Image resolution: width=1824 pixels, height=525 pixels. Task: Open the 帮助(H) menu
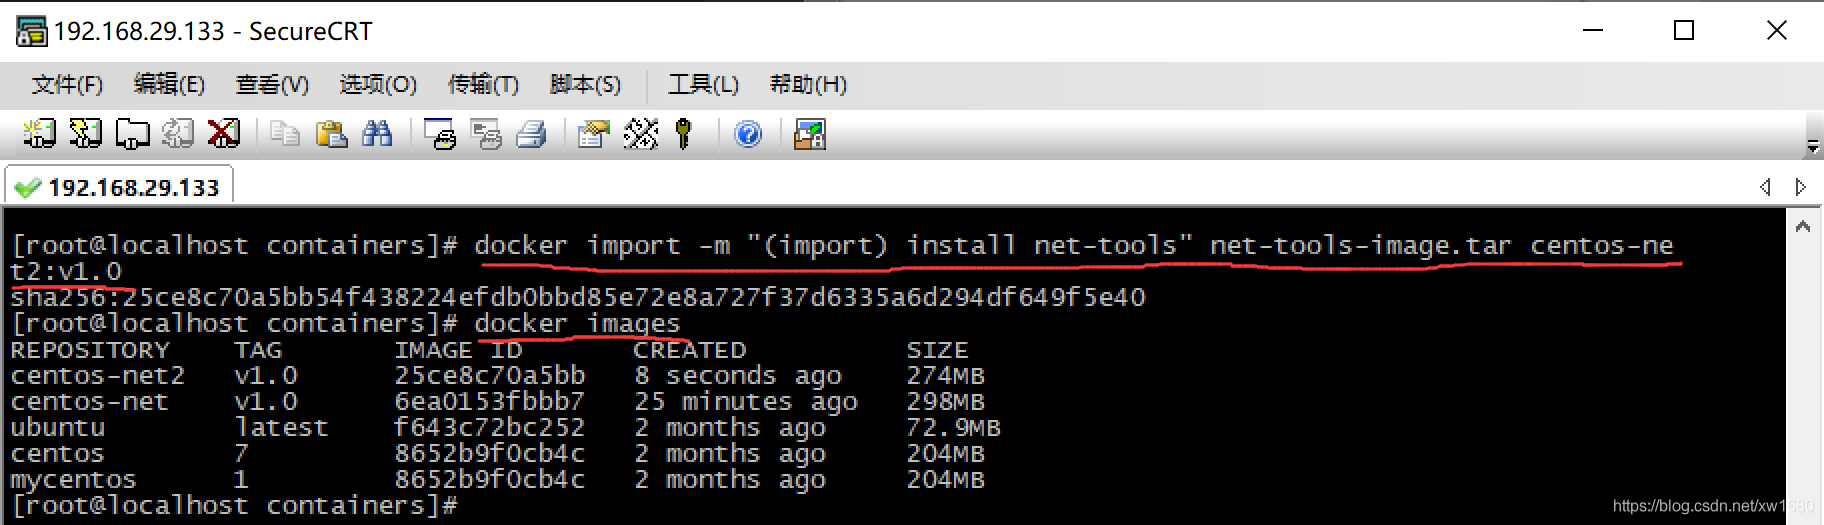(x=808, y=84)
